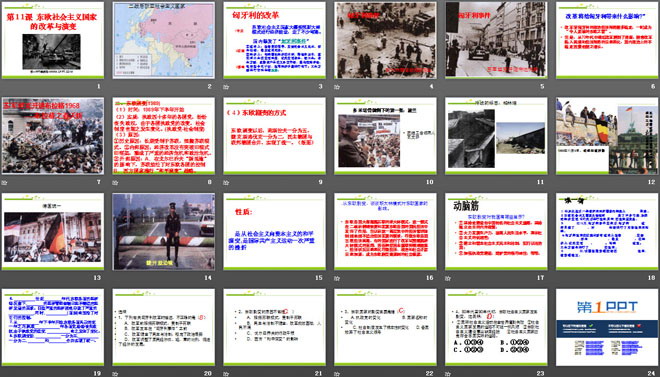This screenshot has height=377, width=660.
Task: Select slide 9 titled 东欧剧变的方式
Action: click(x=274, y=136)
